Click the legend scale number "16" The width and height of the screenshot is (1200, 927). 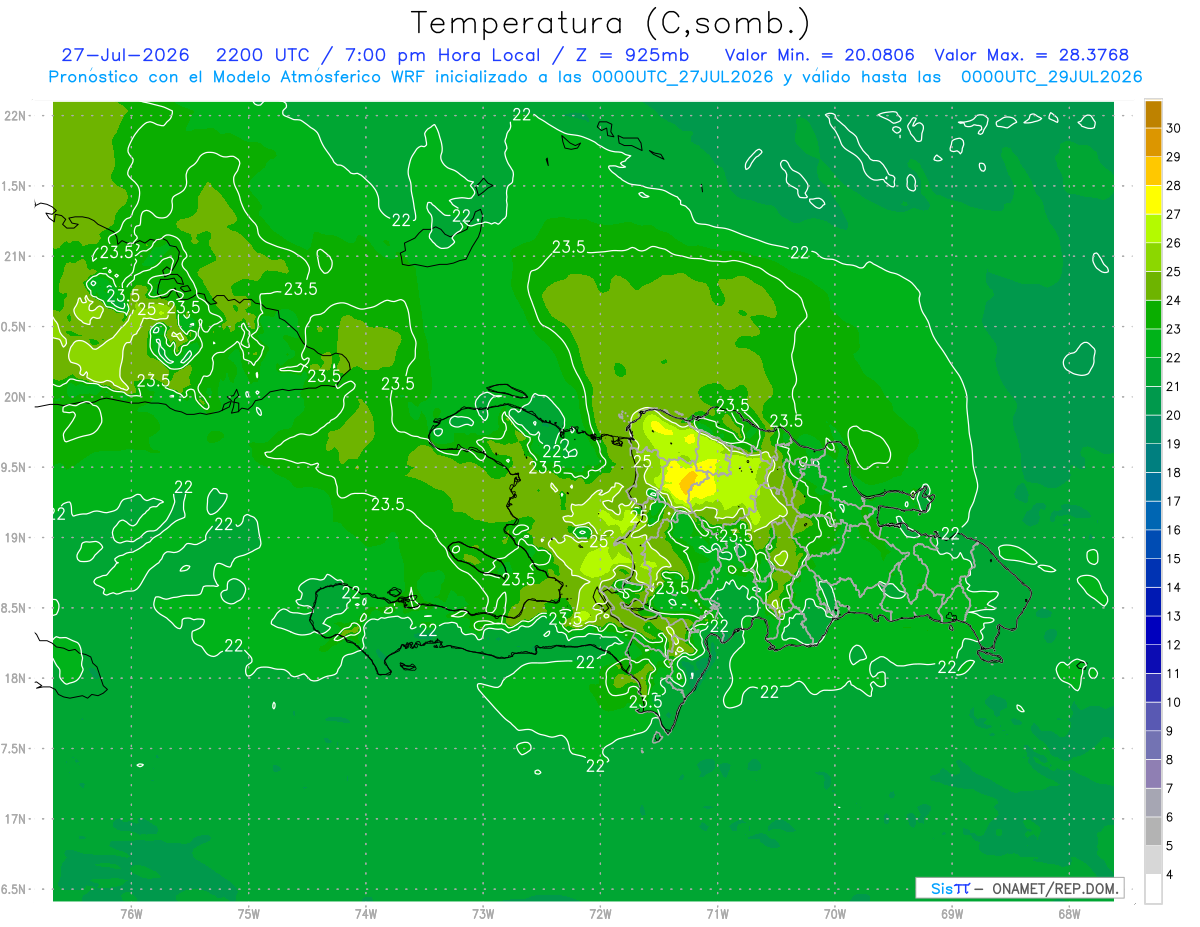point(1174,530)
